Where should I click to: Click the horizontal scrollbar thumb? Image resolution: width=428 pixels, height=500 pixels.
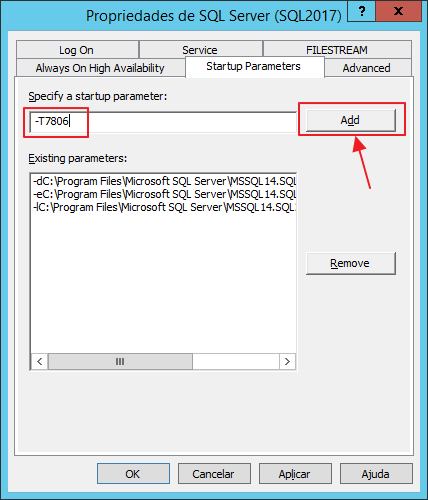[120, 361]
